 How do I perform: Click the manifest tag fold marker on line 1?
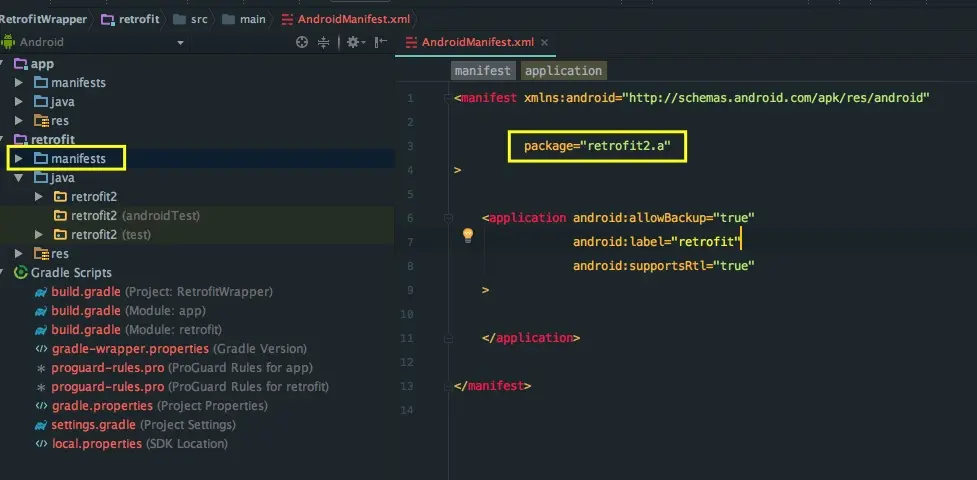[x=448, y=98]
